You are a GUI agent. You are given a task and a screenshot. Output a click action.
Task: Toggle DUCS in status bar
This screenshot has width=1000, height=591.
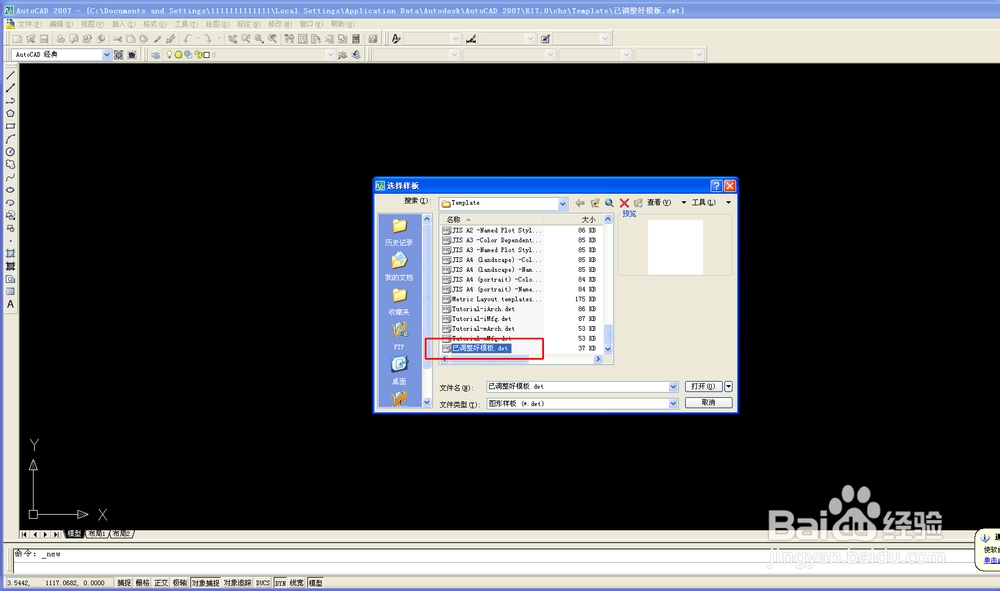[263, 583]
